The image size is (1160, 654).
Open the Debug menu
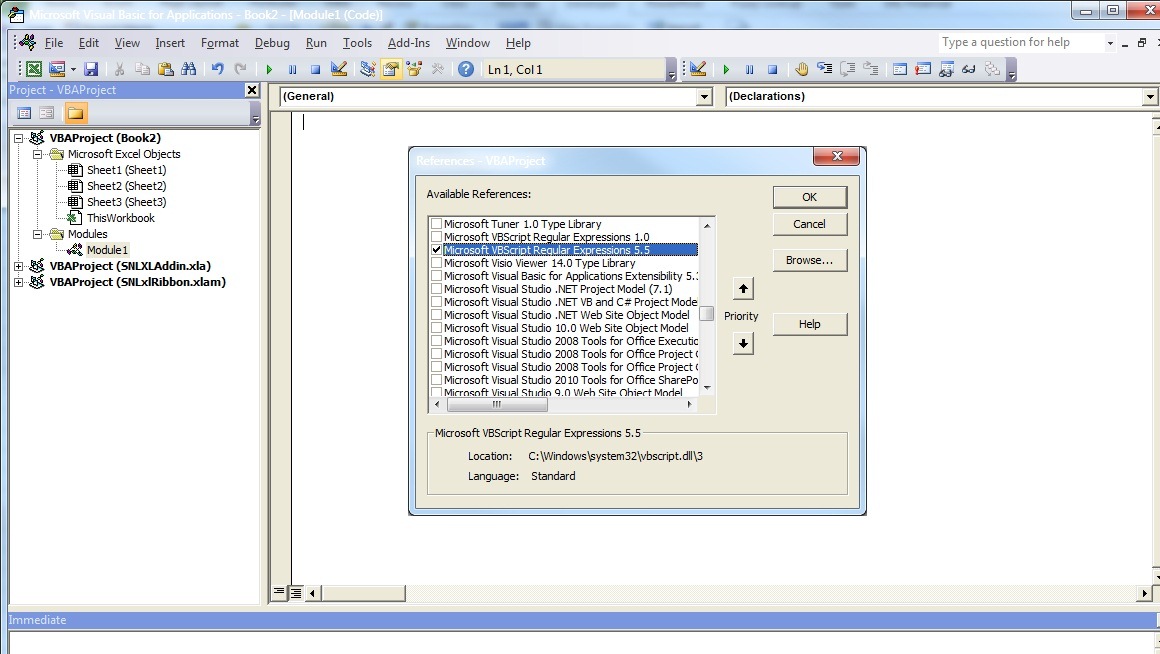[x=272, y=43]
